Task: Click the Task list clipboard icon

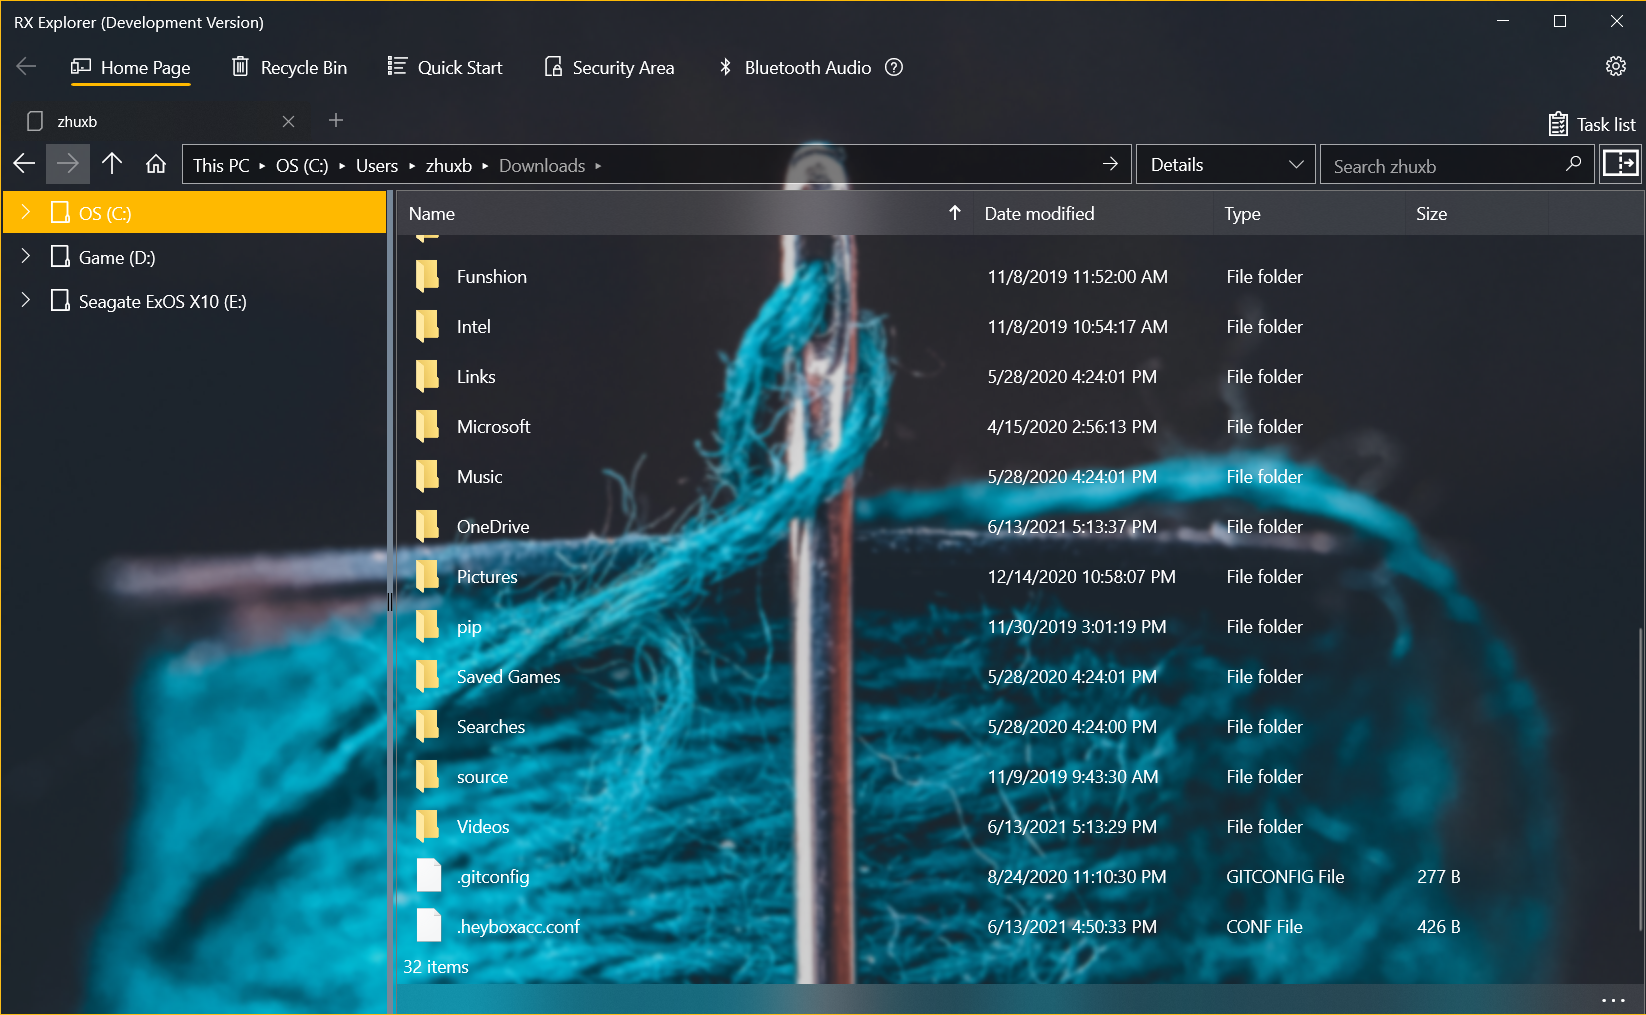Action: [x=1557, y=124]
